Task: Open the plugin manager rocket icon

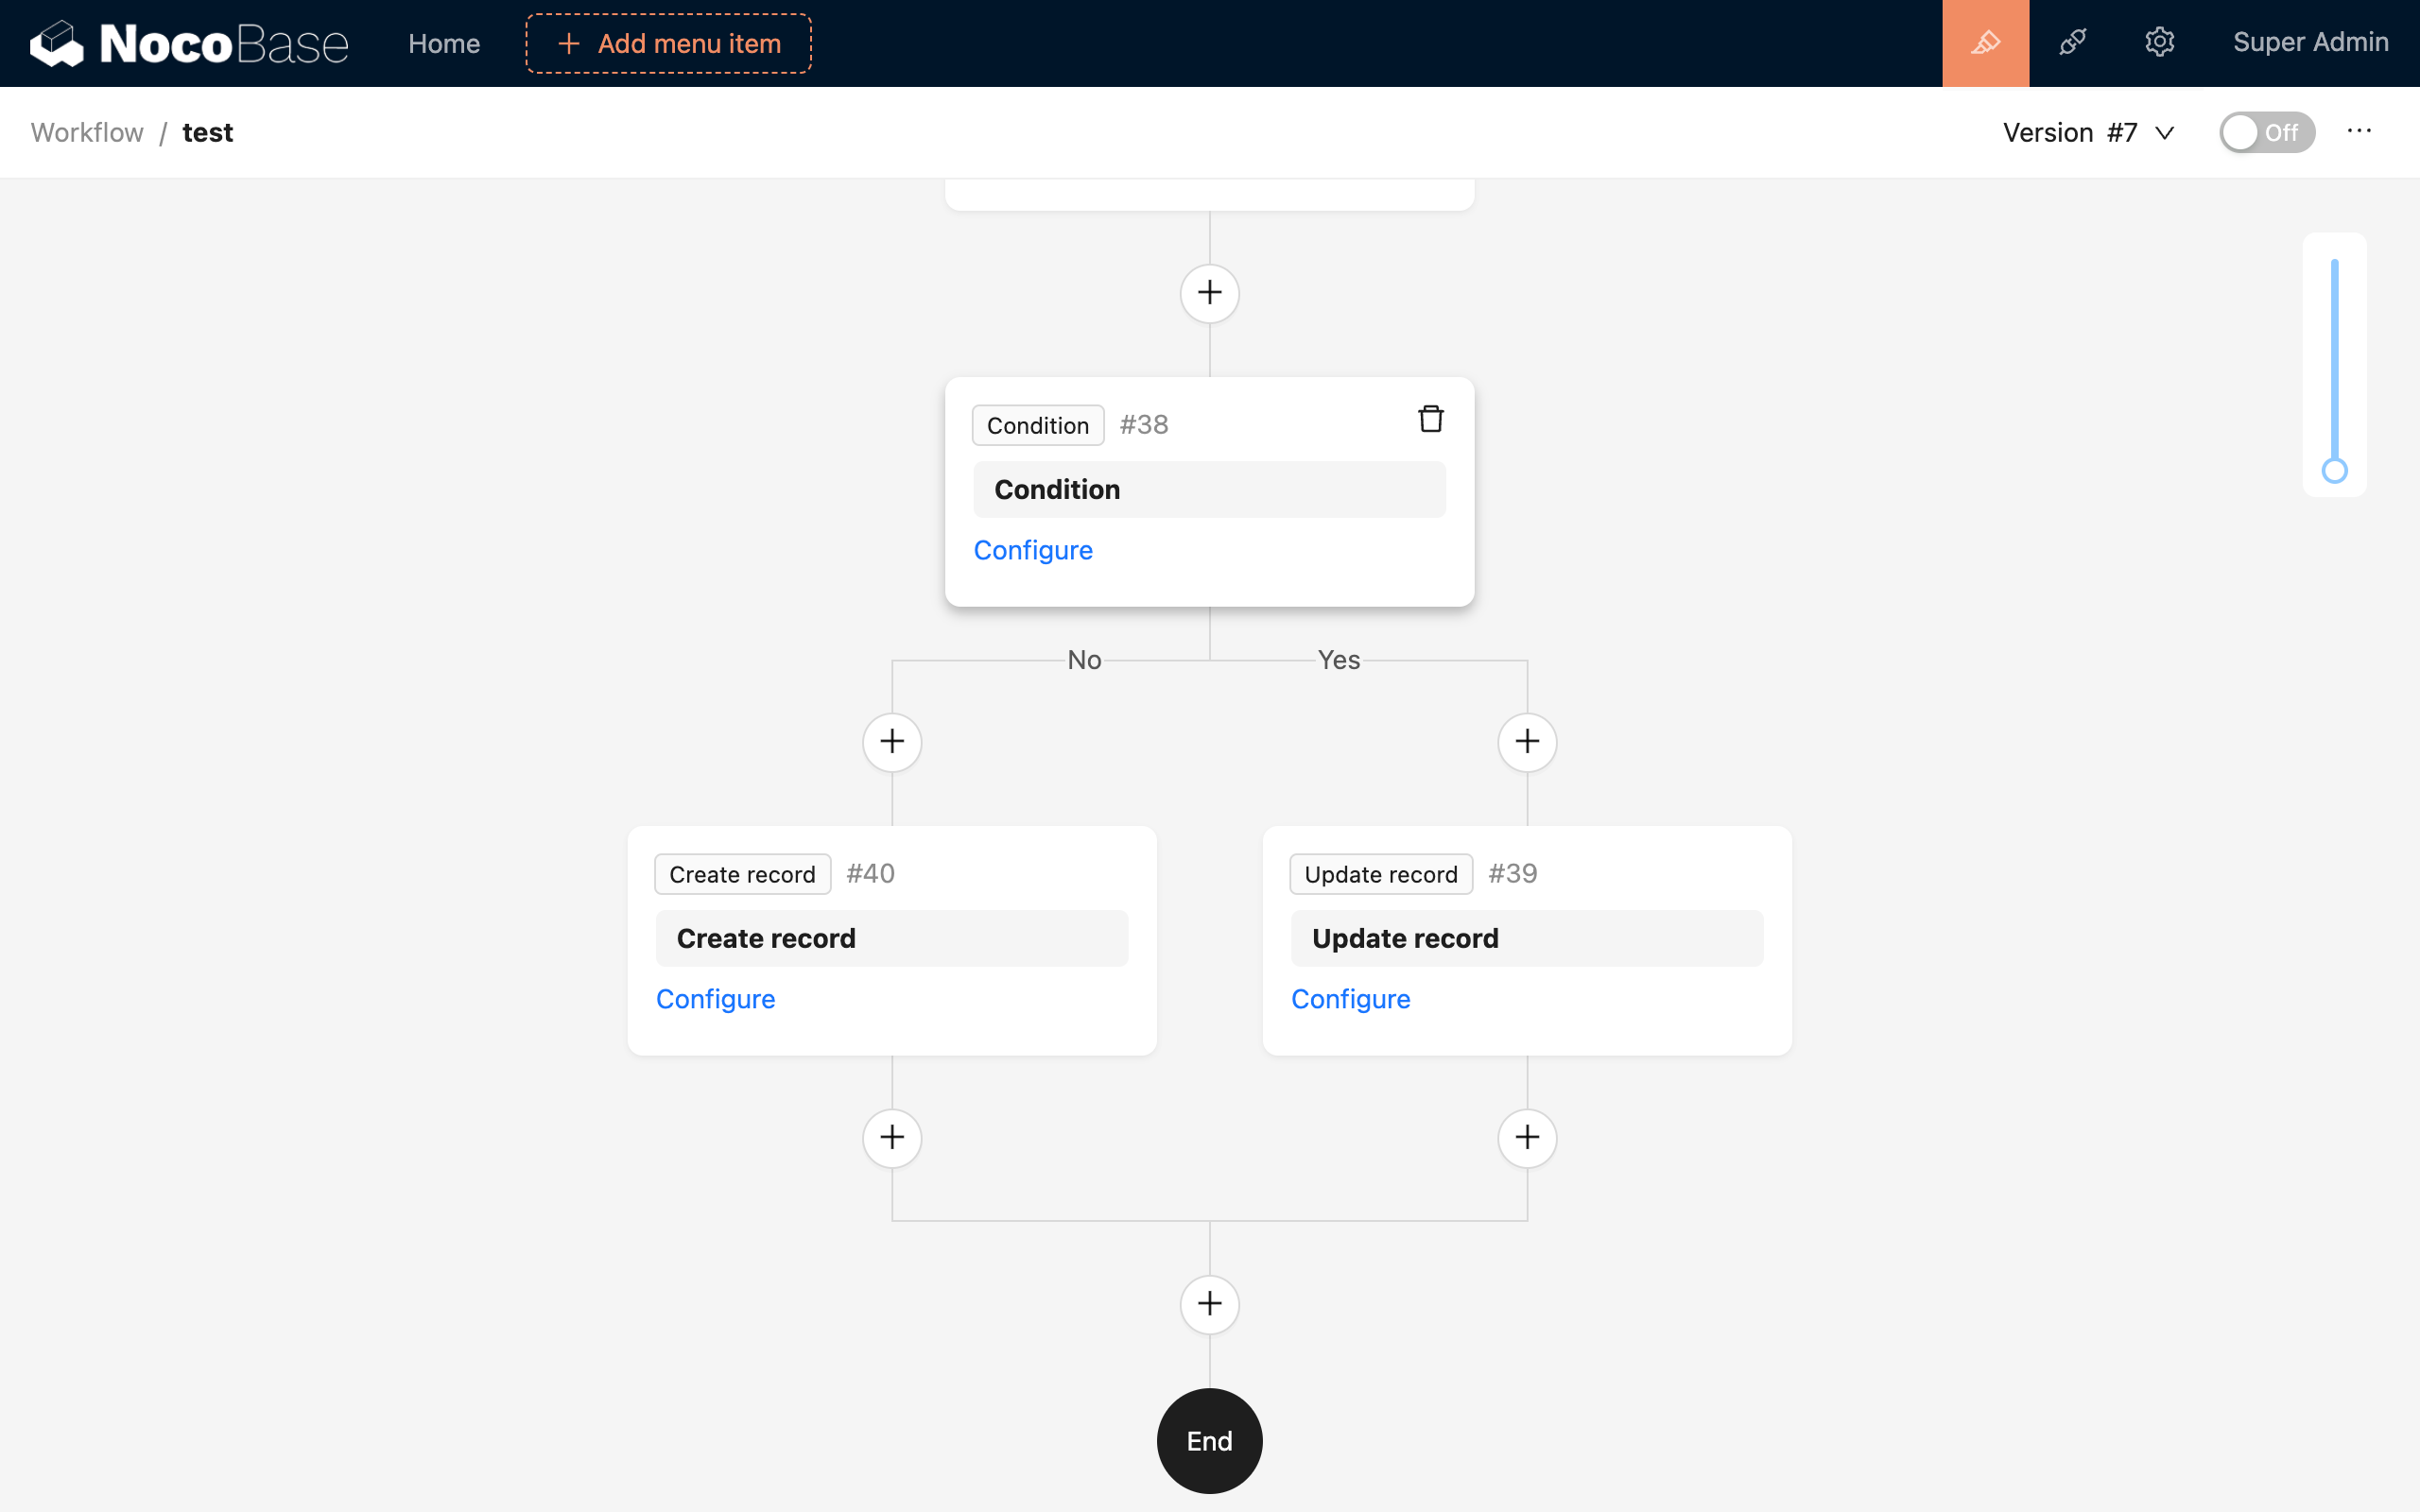Action: point(2072,43)
